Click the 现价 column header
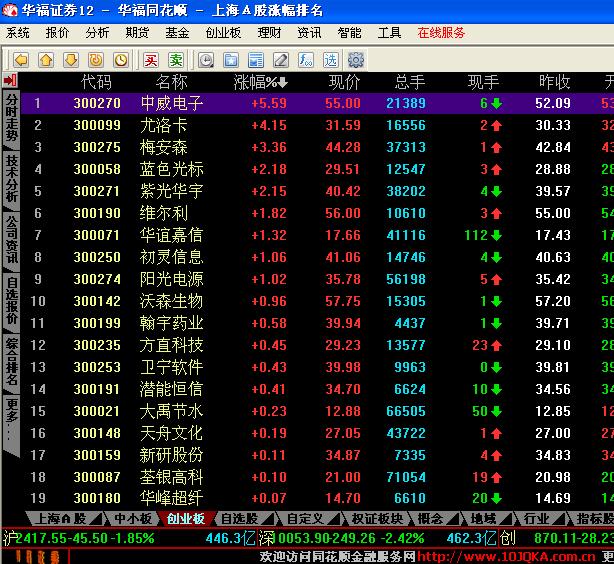This screenshot has height=564, width=614. tap(344, 81)
